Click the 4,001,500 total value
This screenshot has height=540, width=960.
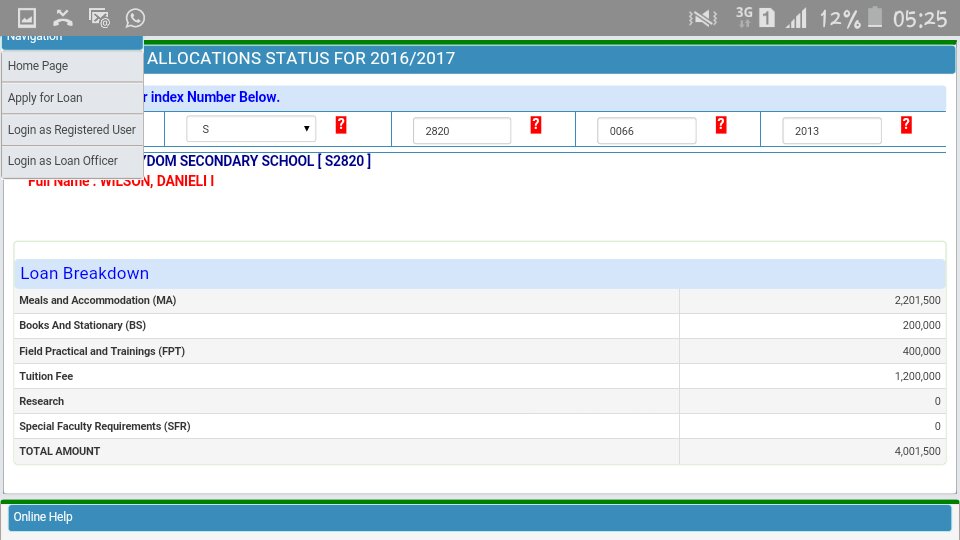(917, 452)
